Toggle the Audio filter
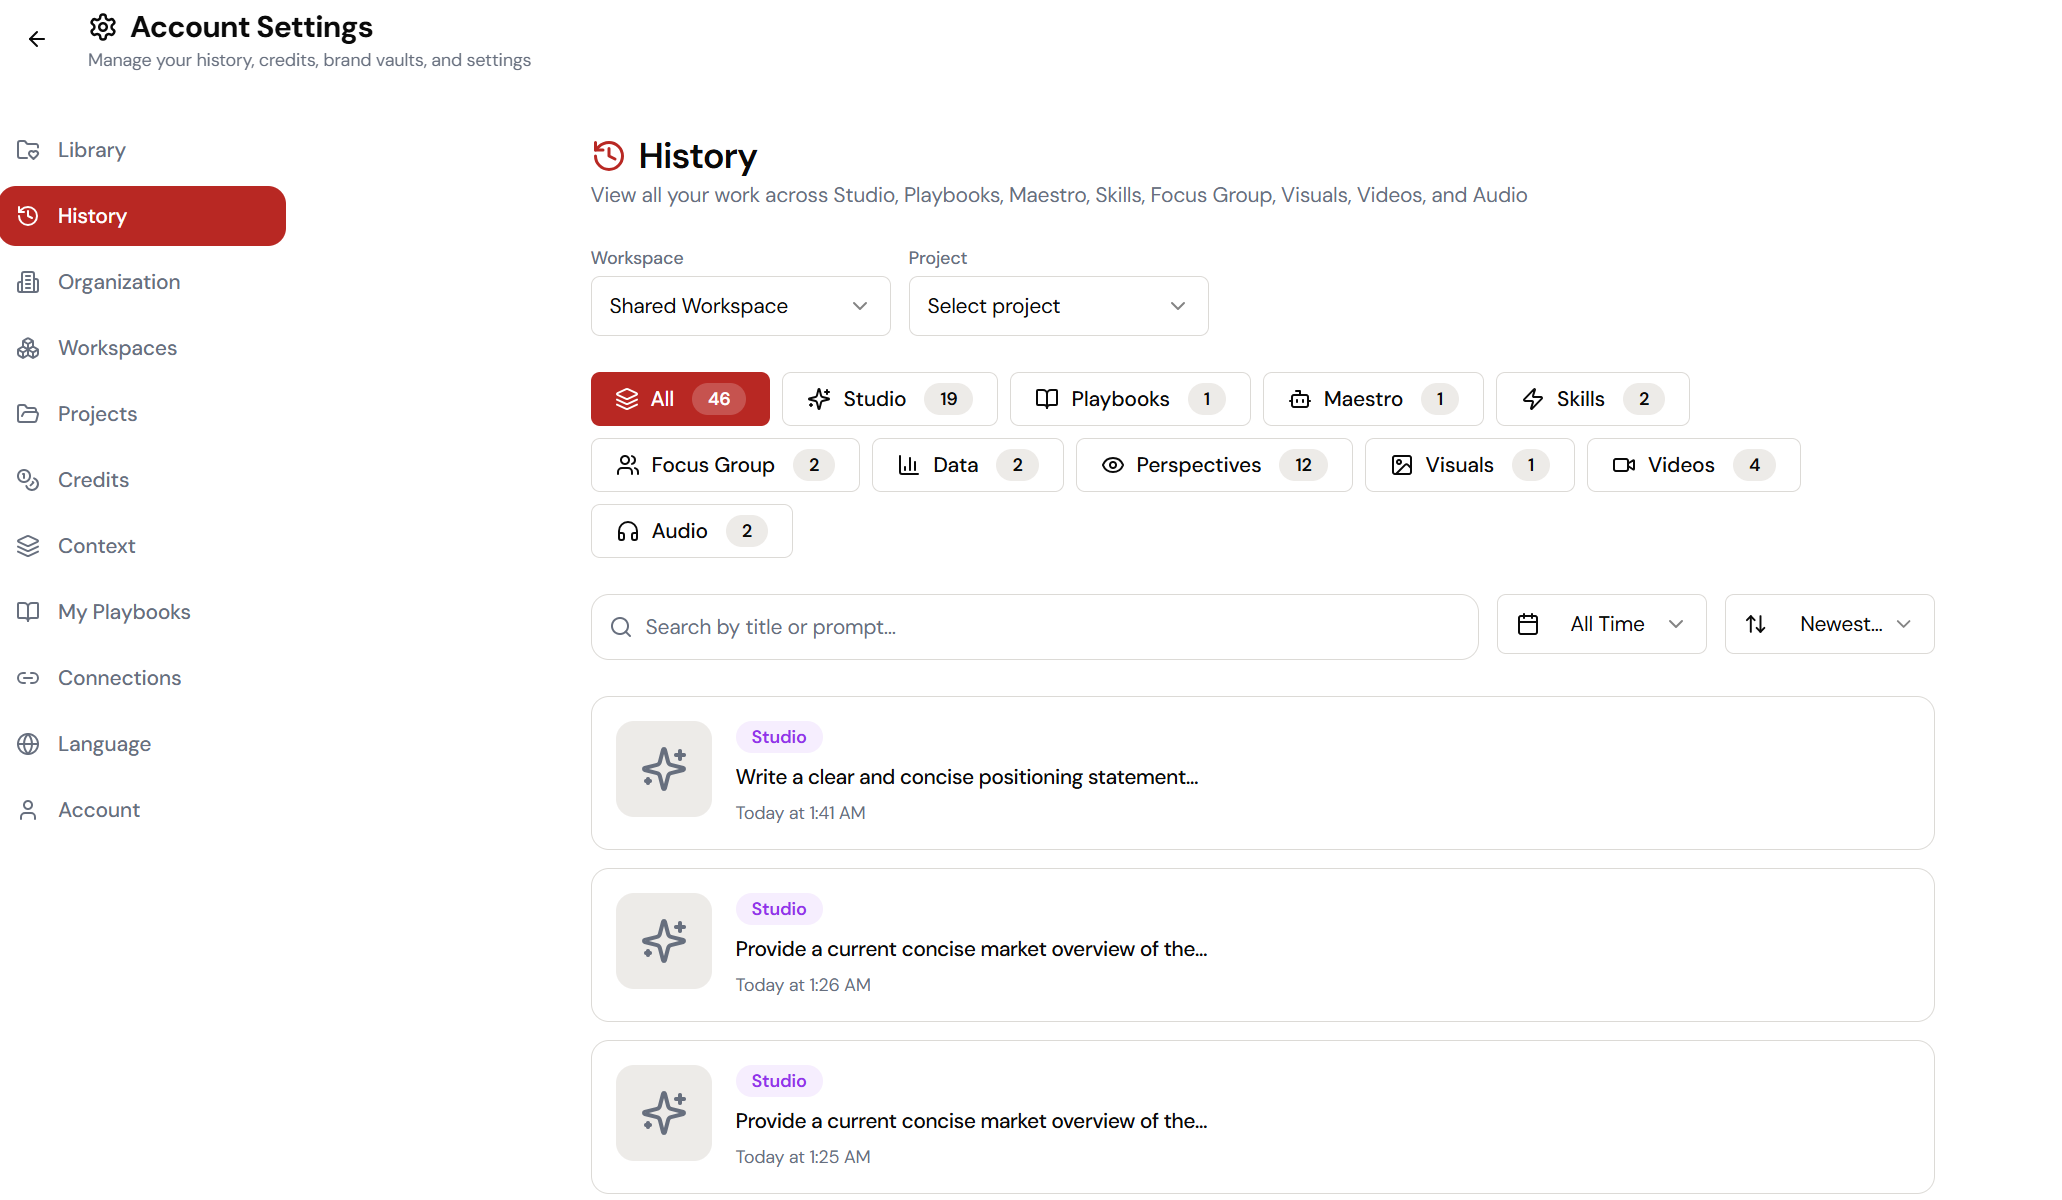 coord(690,530)
